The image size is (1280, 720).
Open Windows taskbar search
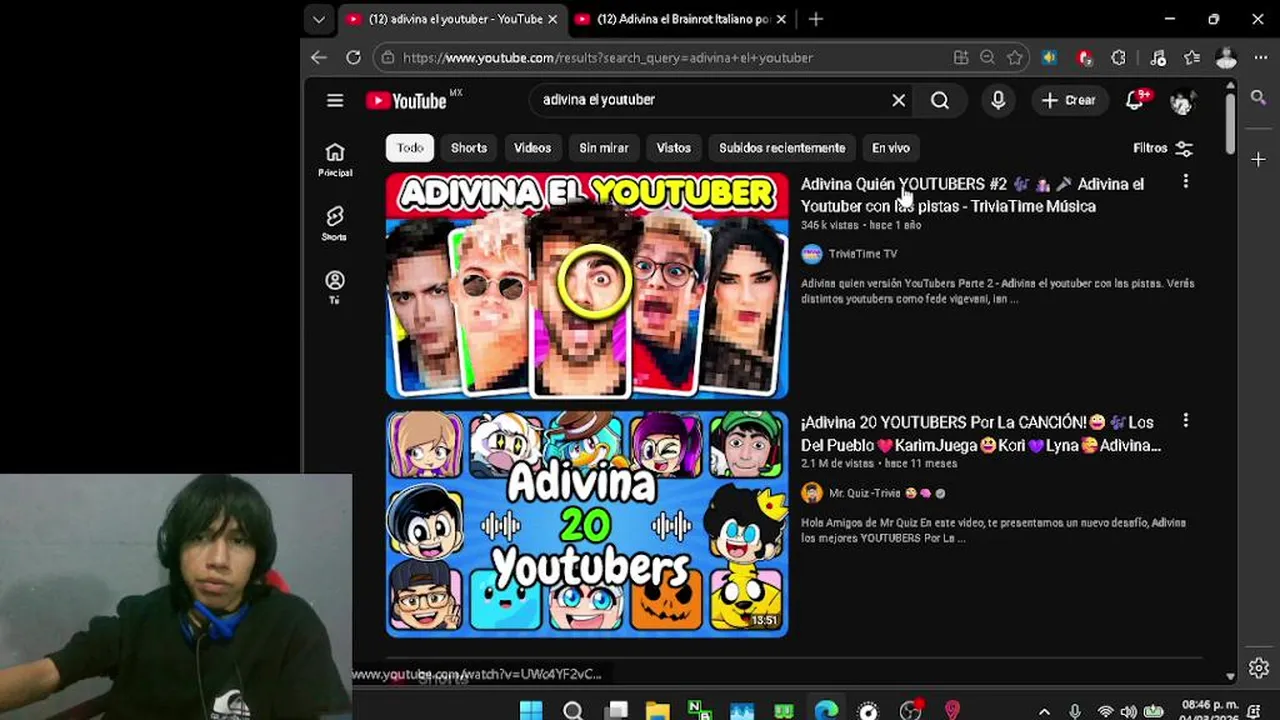point(573,711)
